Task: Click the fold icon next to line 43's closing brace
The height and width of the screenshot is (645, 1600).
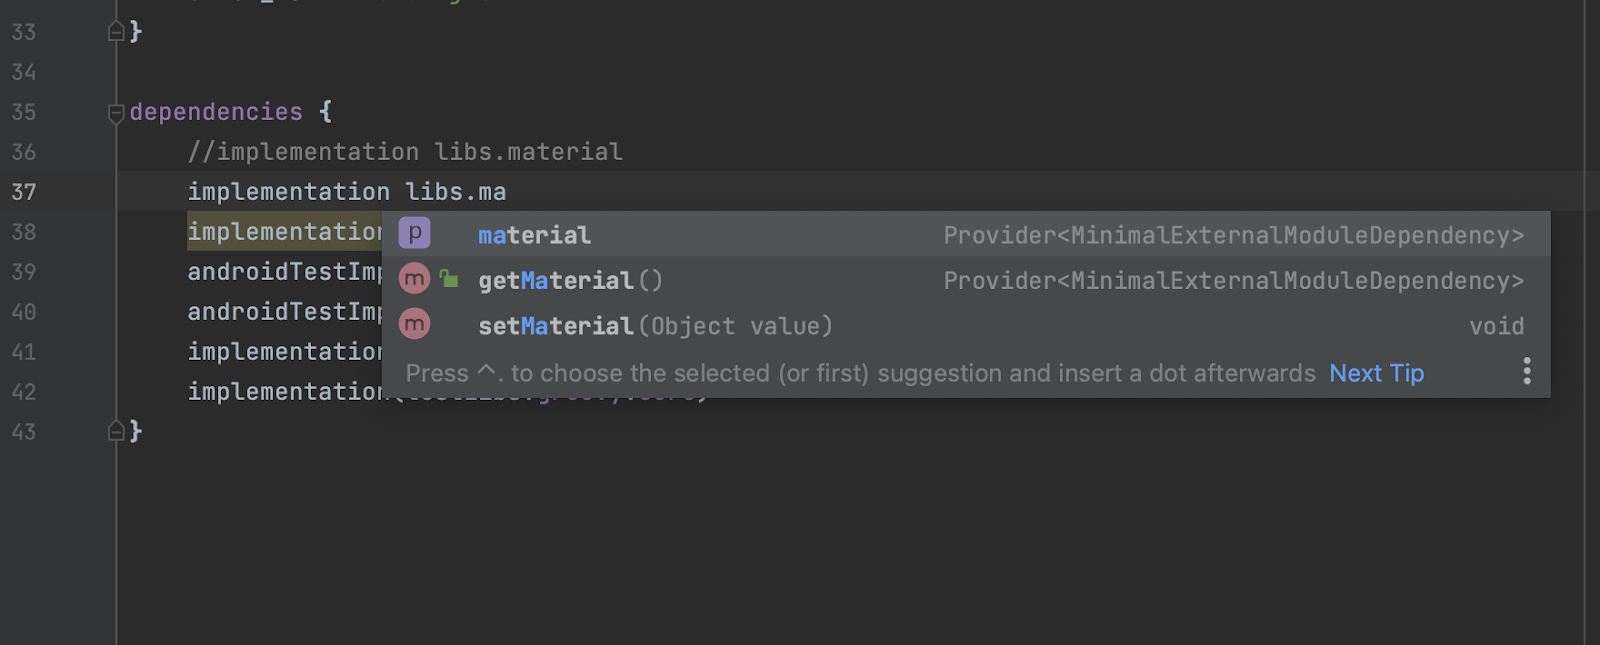Action: point(115,430)
